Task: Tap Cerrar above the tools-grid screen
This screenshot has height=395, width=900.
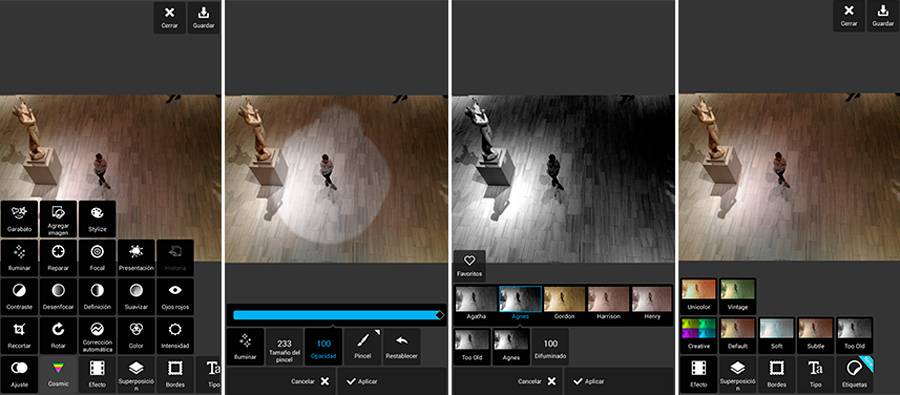Action: click(x=169, y=17)
